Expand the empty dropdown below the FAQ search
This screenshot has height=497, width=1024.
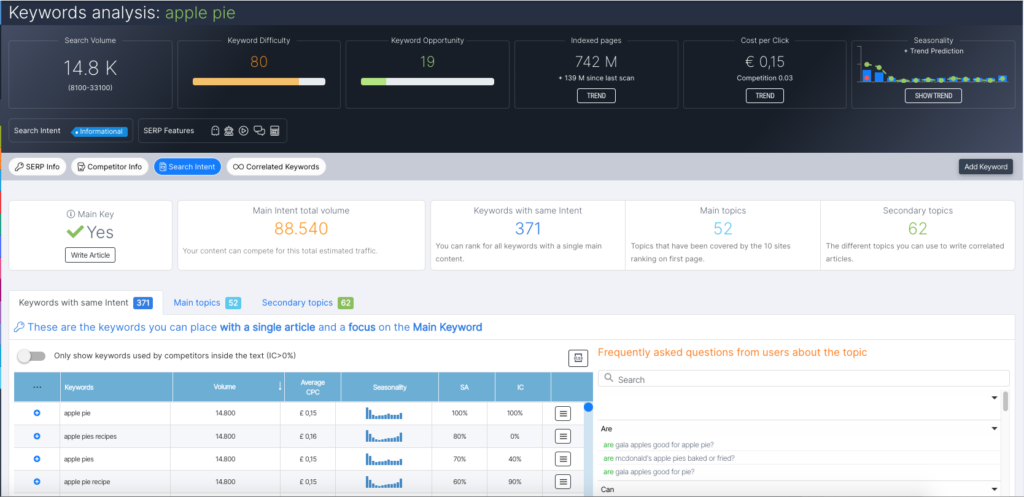coord(994,398)
